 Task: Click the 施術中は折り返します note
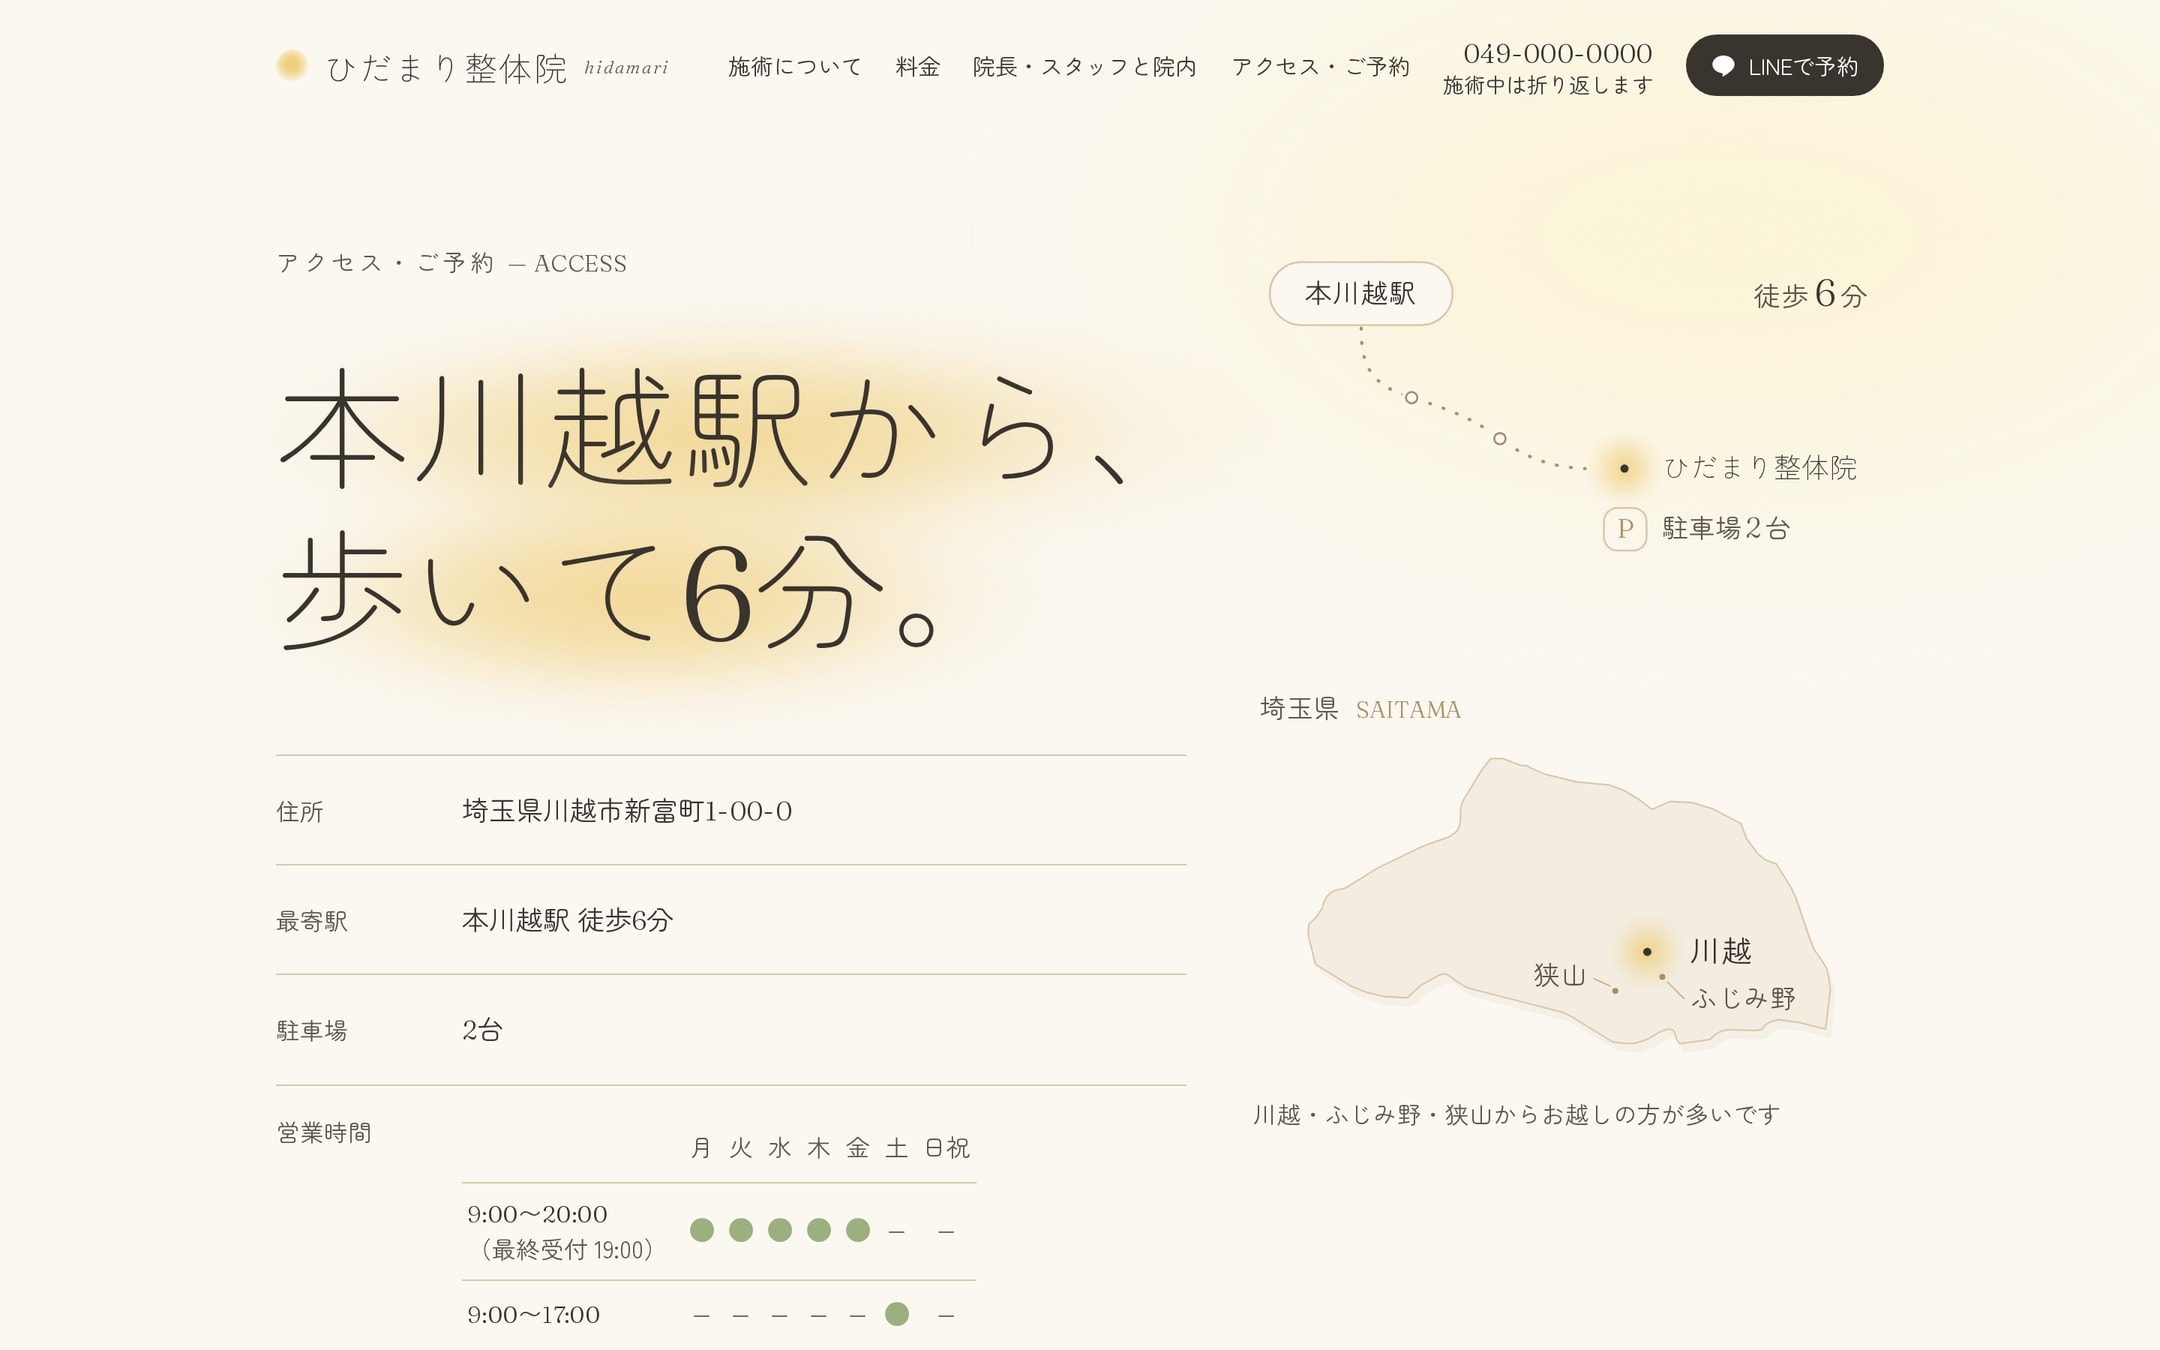[1548, 85]
